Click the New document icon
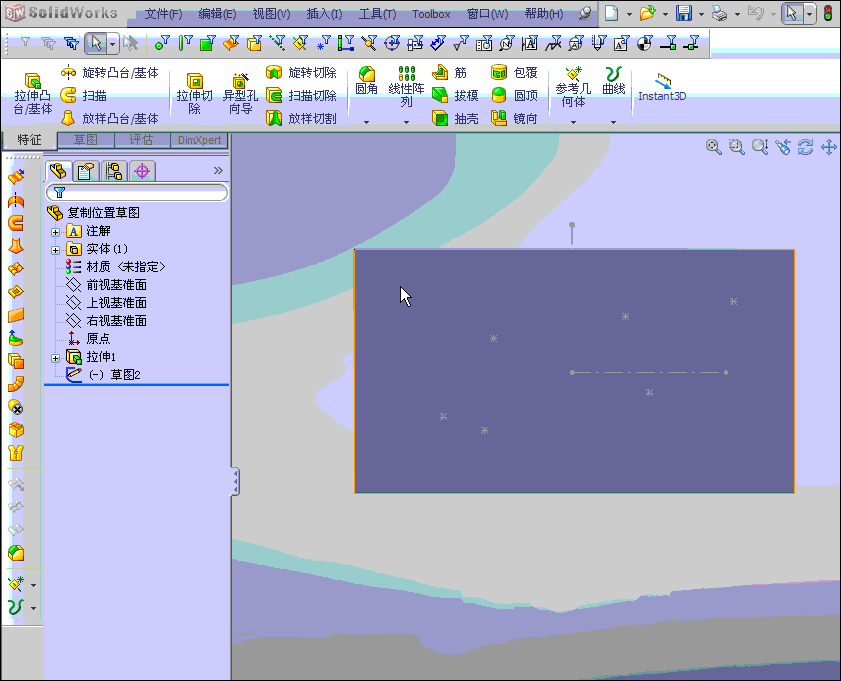 pos(611,13)
